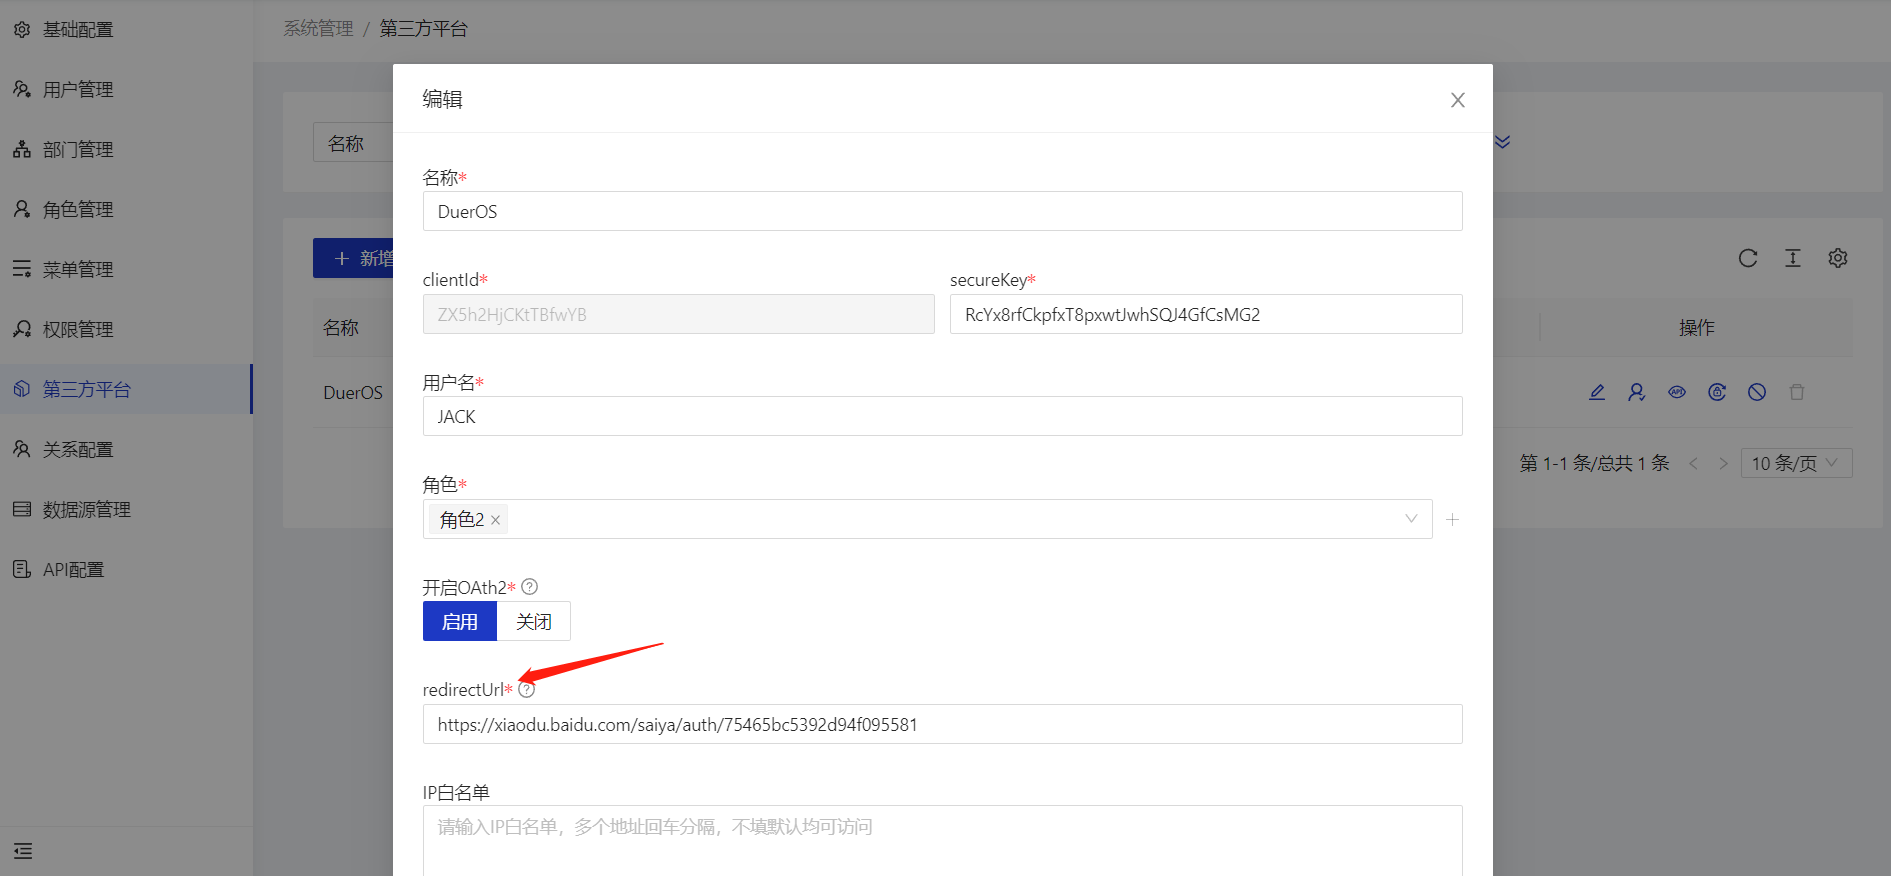The width and height of the screenshot is (1891, 876).
Task: Click the reset secret key lock icon
Action: 1717,392
